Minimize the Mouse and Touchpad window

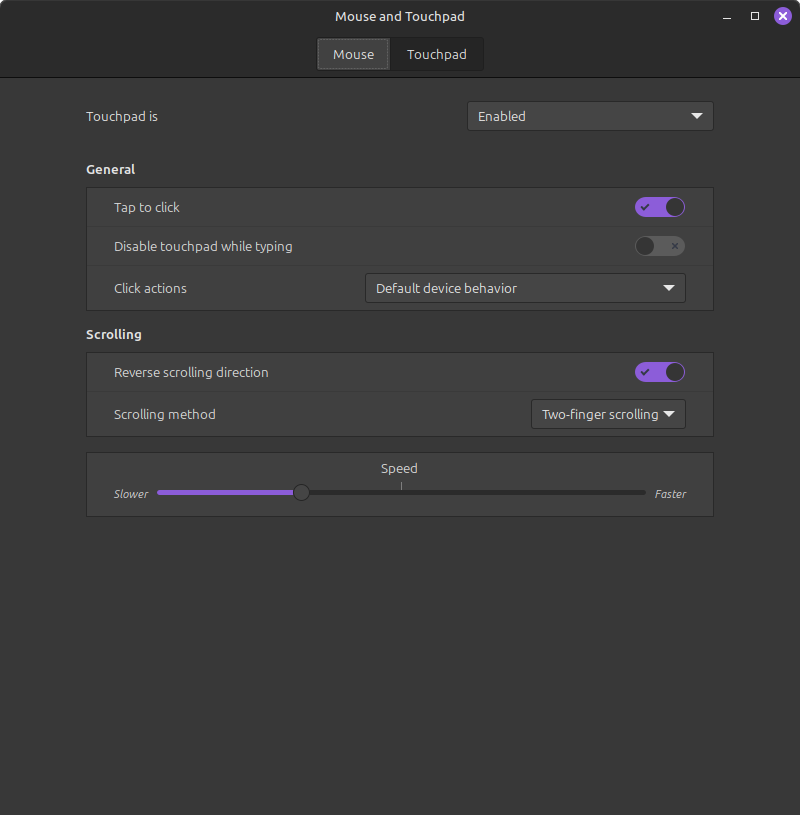[727, 16]
